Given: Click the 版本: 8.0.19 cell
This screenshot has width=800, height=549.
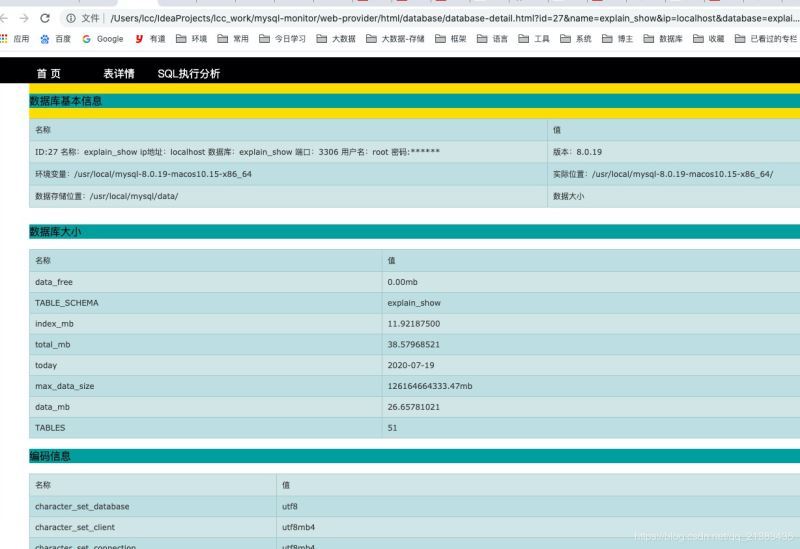Looking at the screenshot, I should 673,152.
